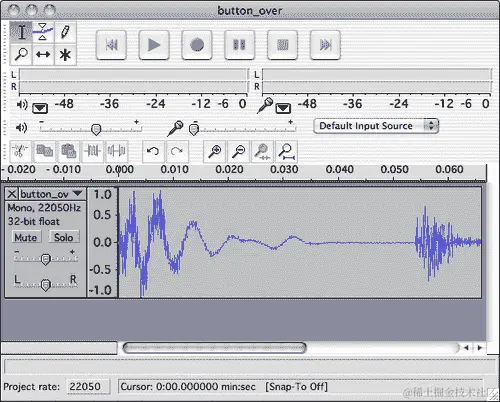The height and width of the screenshot is (402, 500).
Task: Open Default Input Source dropdown
Action: coord(376,126)
